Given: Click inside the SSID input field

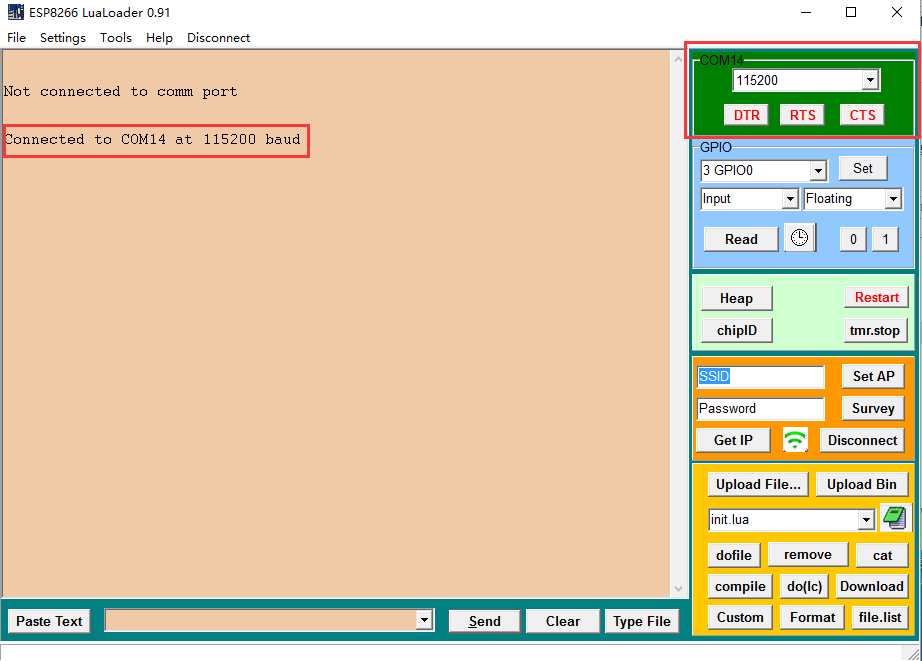Looking at the screenshot, I should coord(760,377).
